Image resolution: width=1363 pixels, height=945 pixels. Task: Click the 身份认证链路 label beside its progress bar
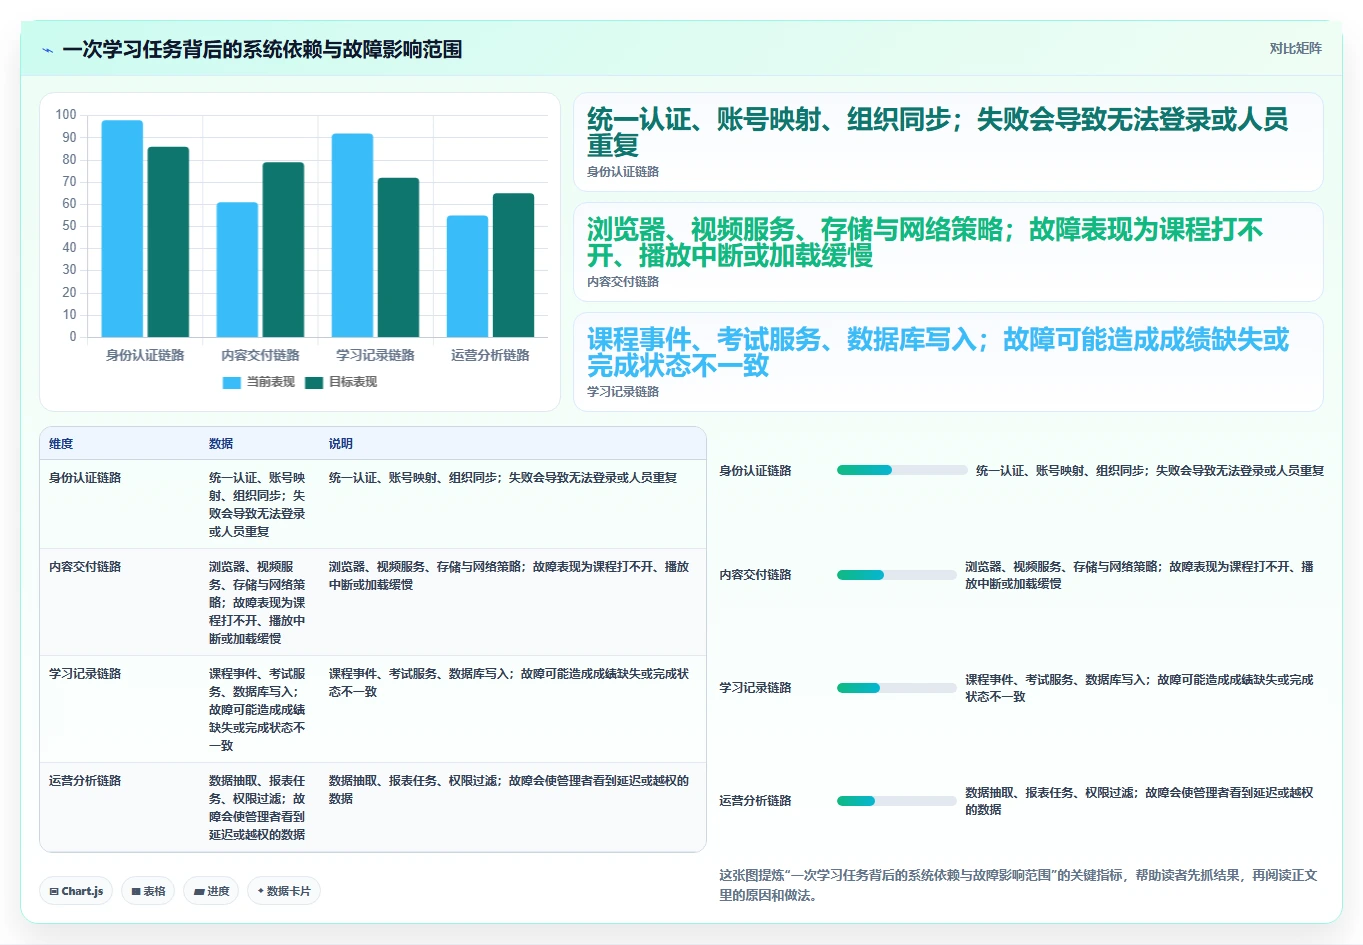point(755,471)
